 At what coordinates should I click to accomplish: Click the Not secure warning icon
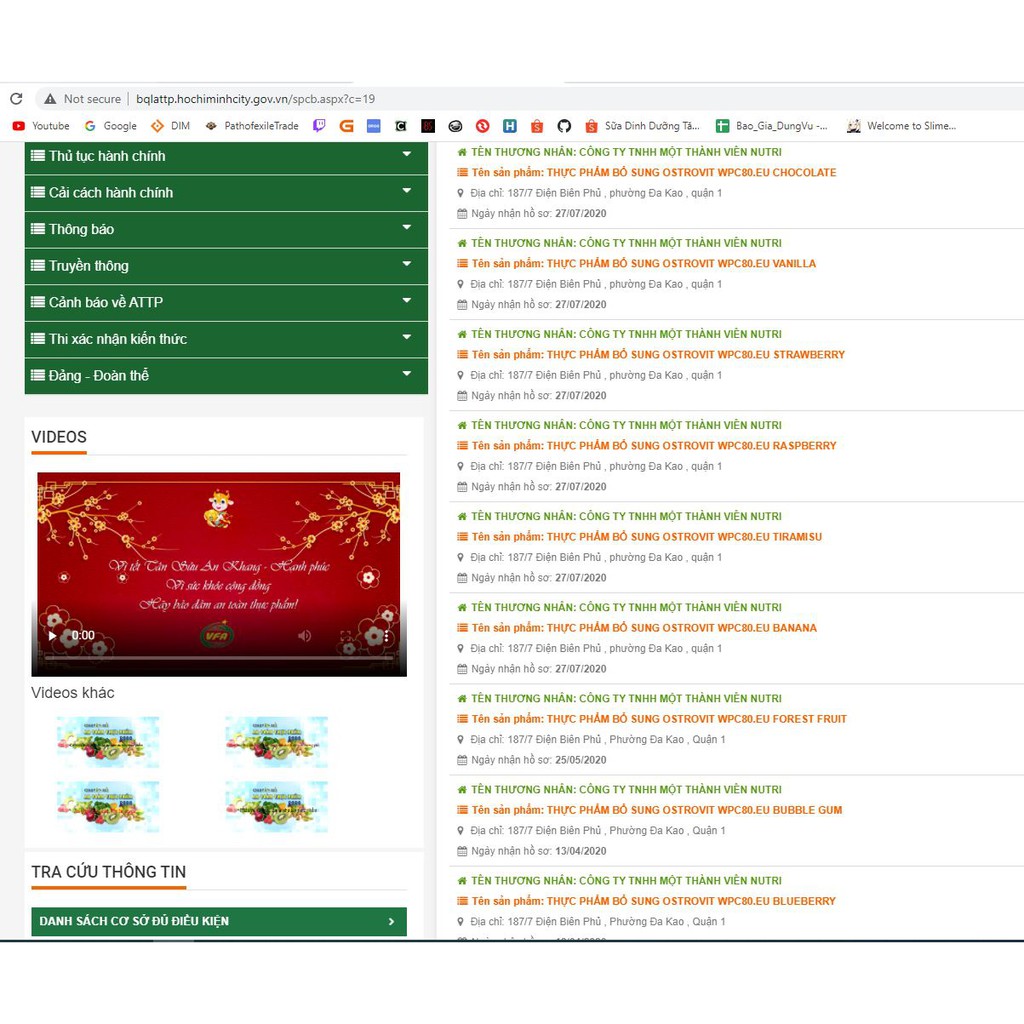click(x=50, y=99)
